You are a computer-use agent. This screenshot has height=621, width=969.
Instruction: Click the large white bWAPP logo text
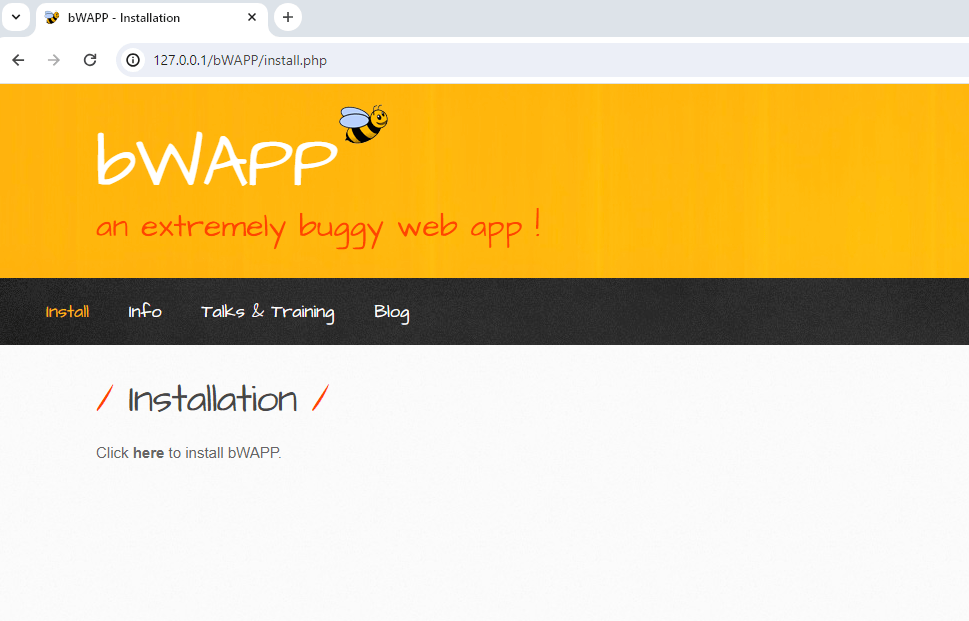pos(216,160)
